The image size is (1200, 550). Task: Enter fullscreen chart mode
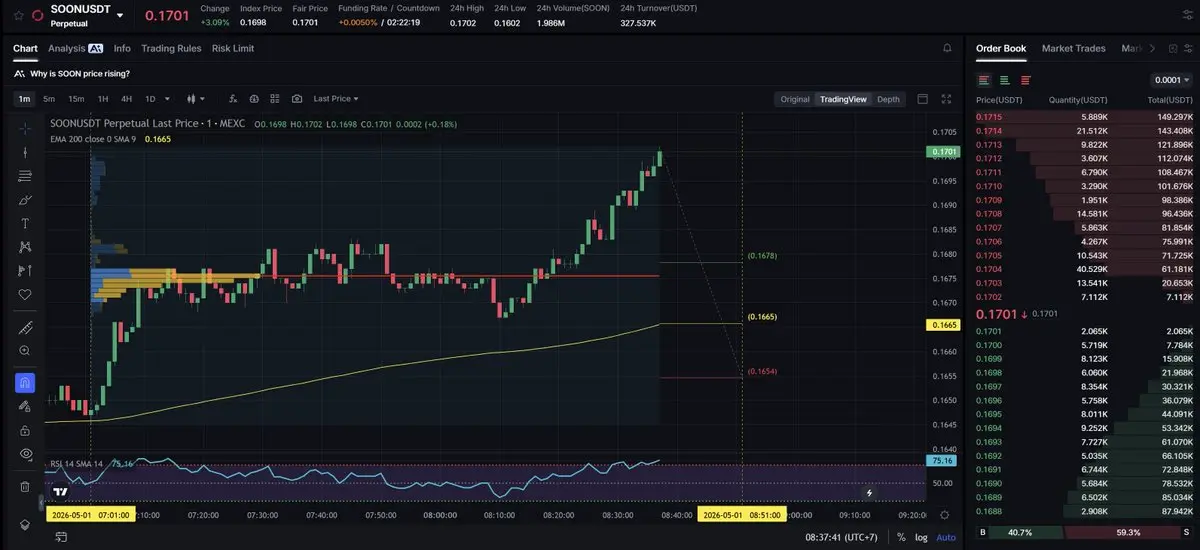[x=946, y=99]
